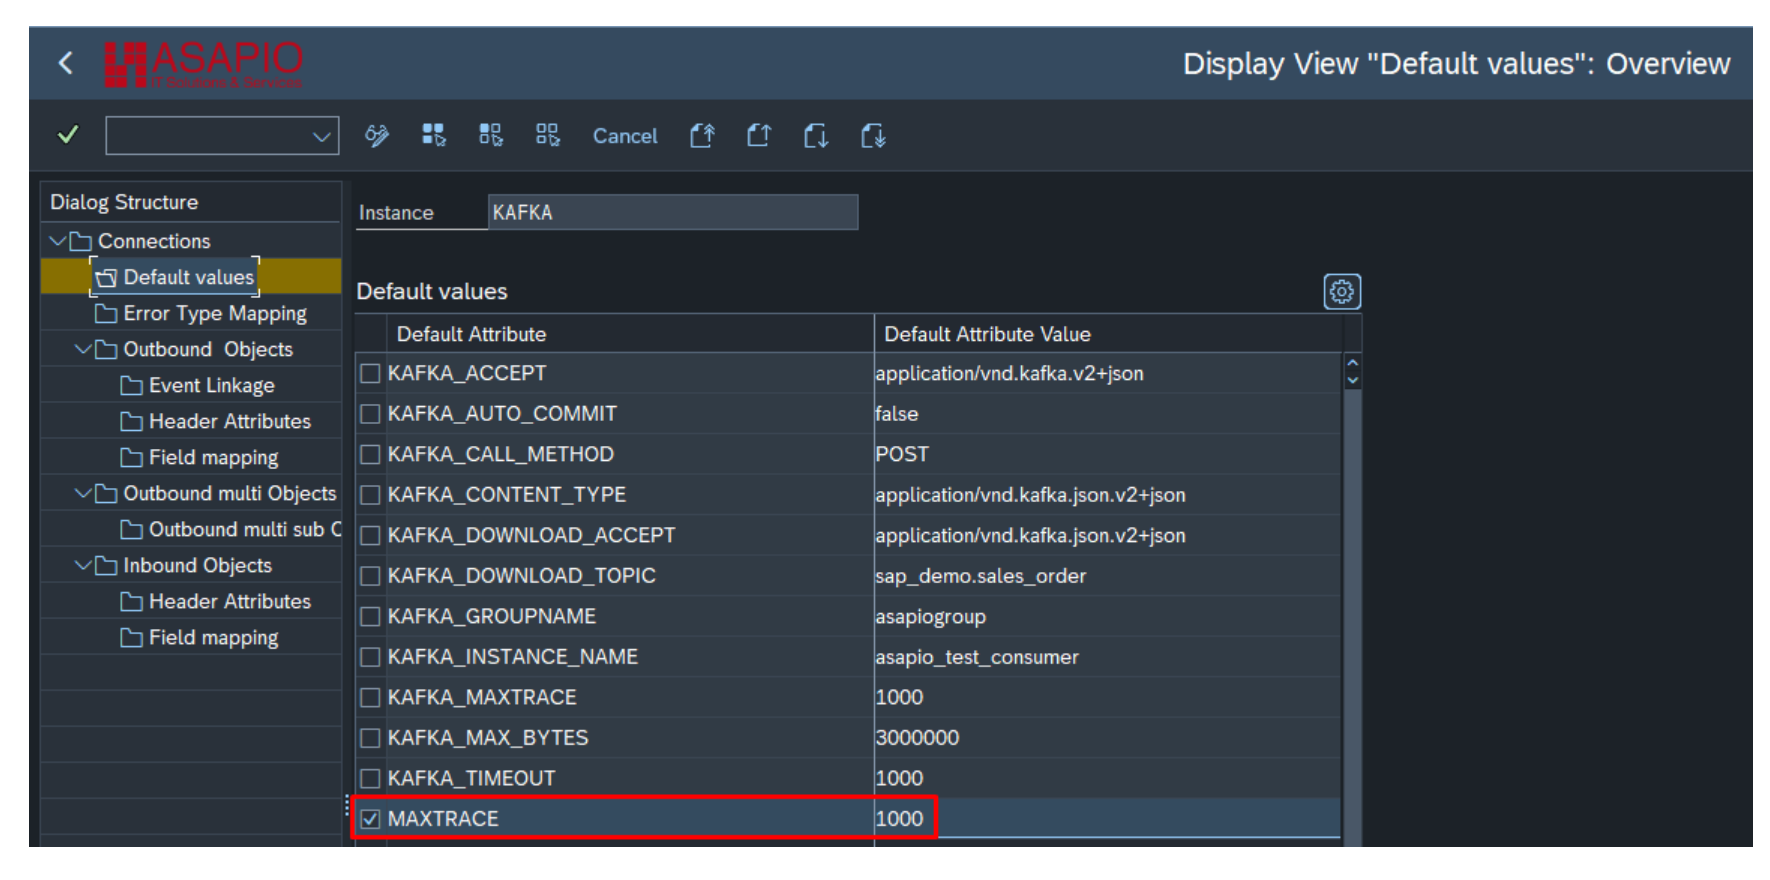Click Default values open folder icon
The height and width of the screenshot is (880, 1770).
(106, 278)
